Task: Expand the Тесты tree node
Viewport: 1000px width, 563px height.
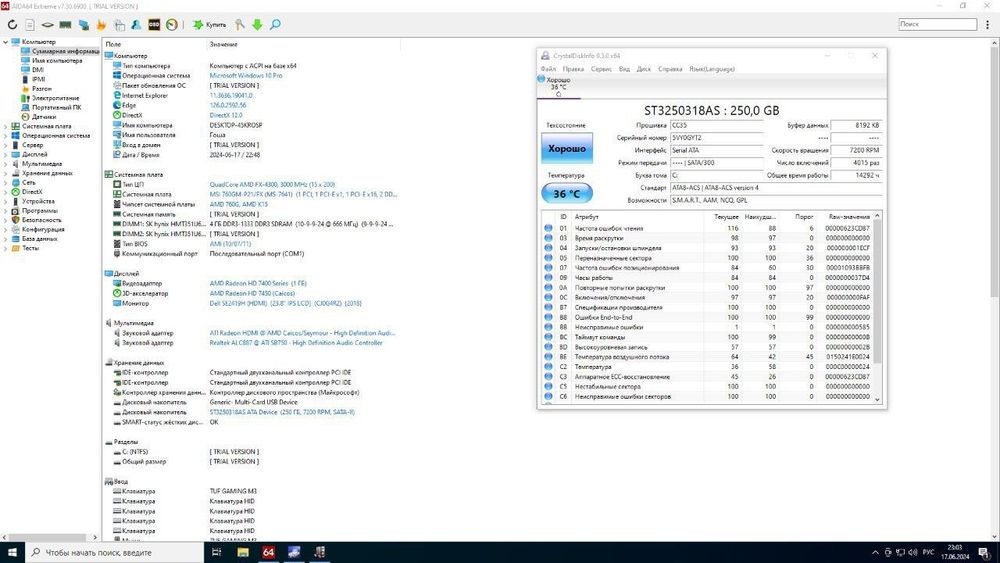Action: click(5, 248)
